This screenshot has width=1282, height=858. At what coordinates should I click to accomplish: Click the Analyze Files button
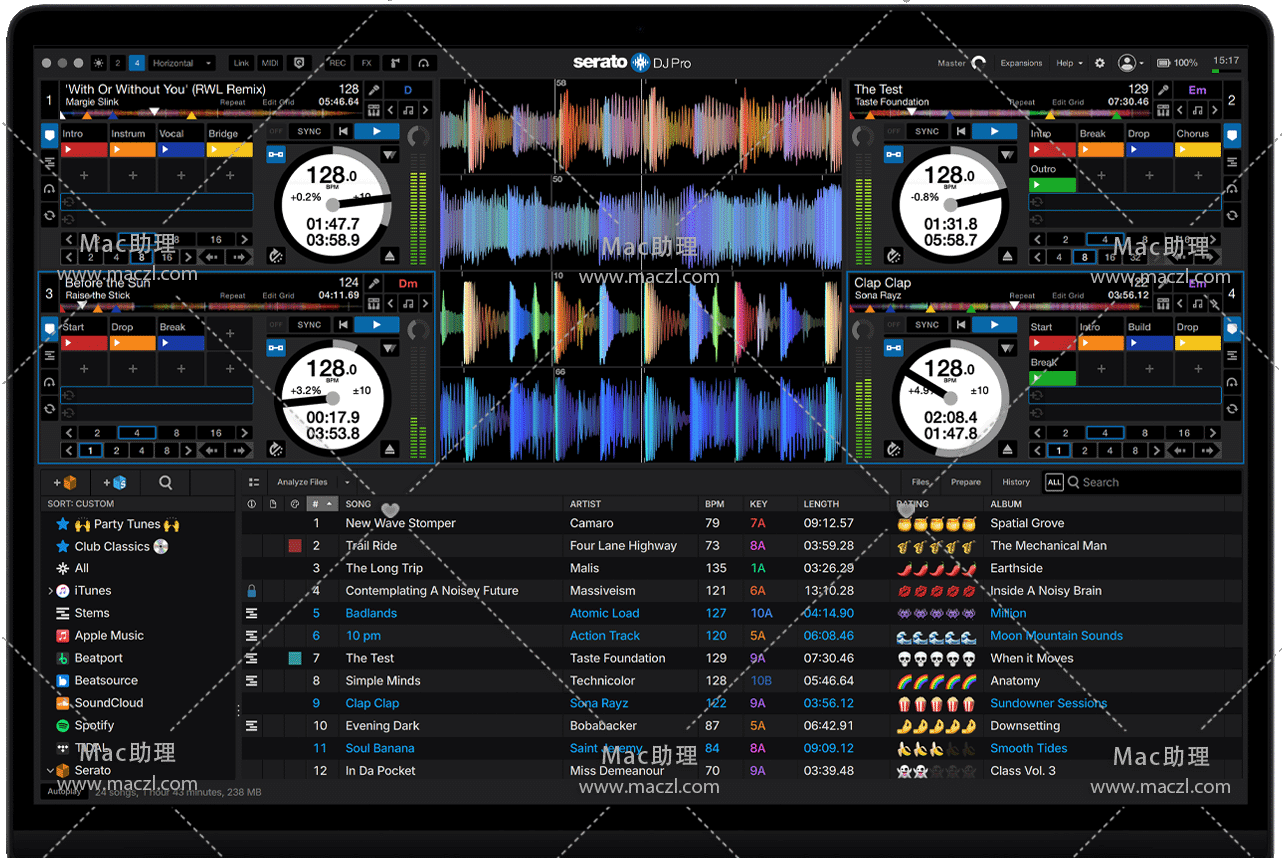pyautogui.click(x=303, y=482)
